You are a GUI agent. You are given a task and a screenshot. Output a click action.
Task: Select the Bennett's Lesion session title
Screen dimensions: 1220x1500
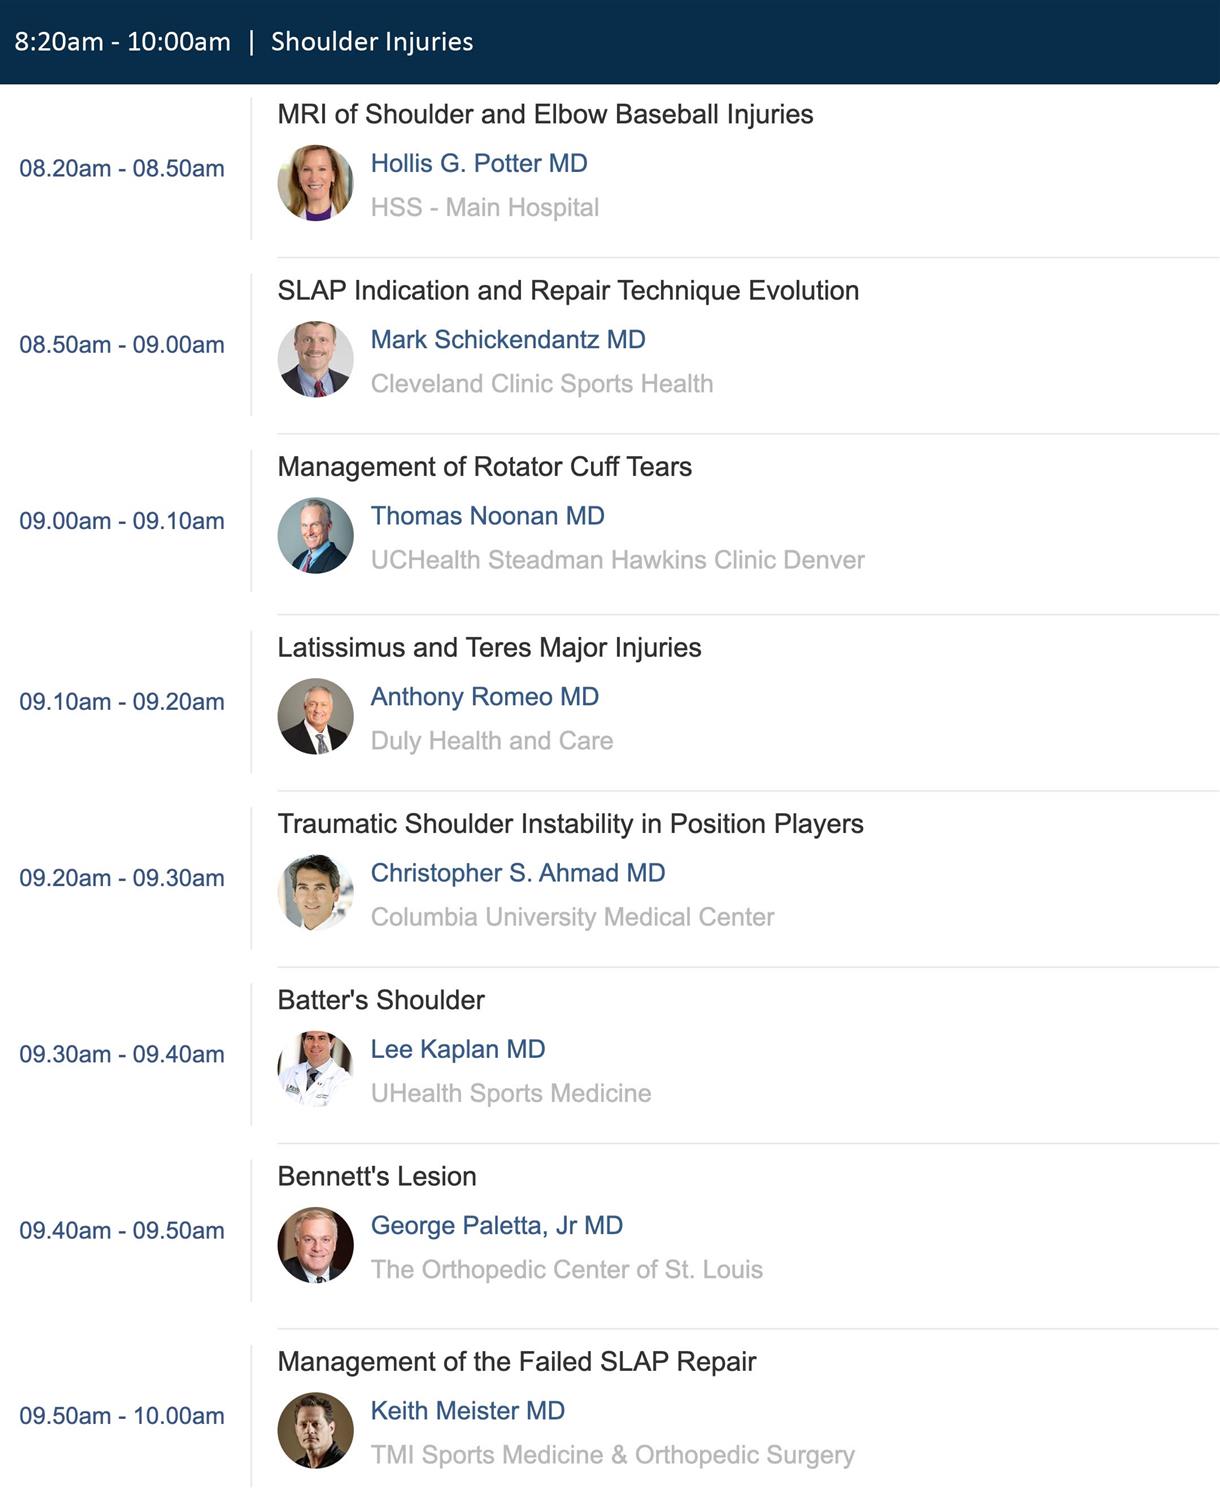377,1176
